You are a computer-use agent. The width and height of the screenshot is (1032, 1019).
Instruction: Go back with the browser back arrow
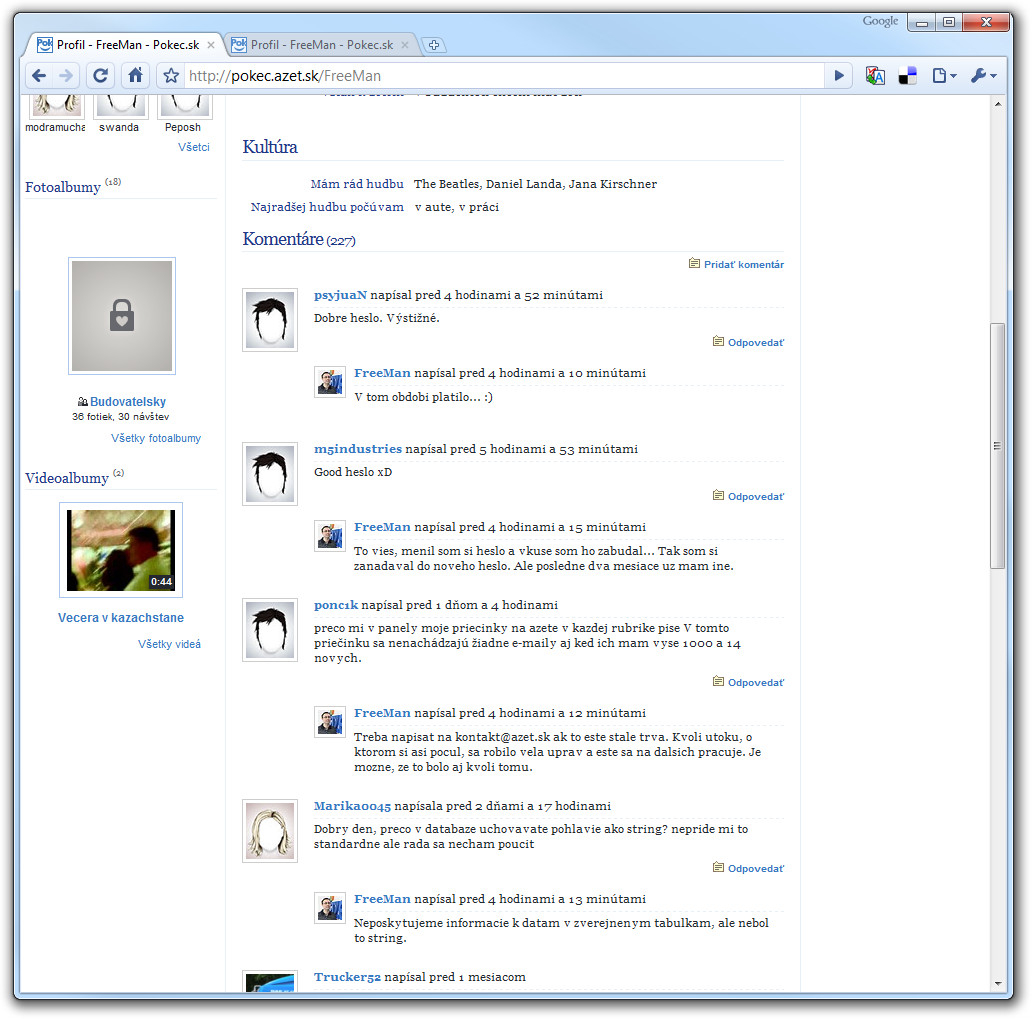click(x=39, y=76)
